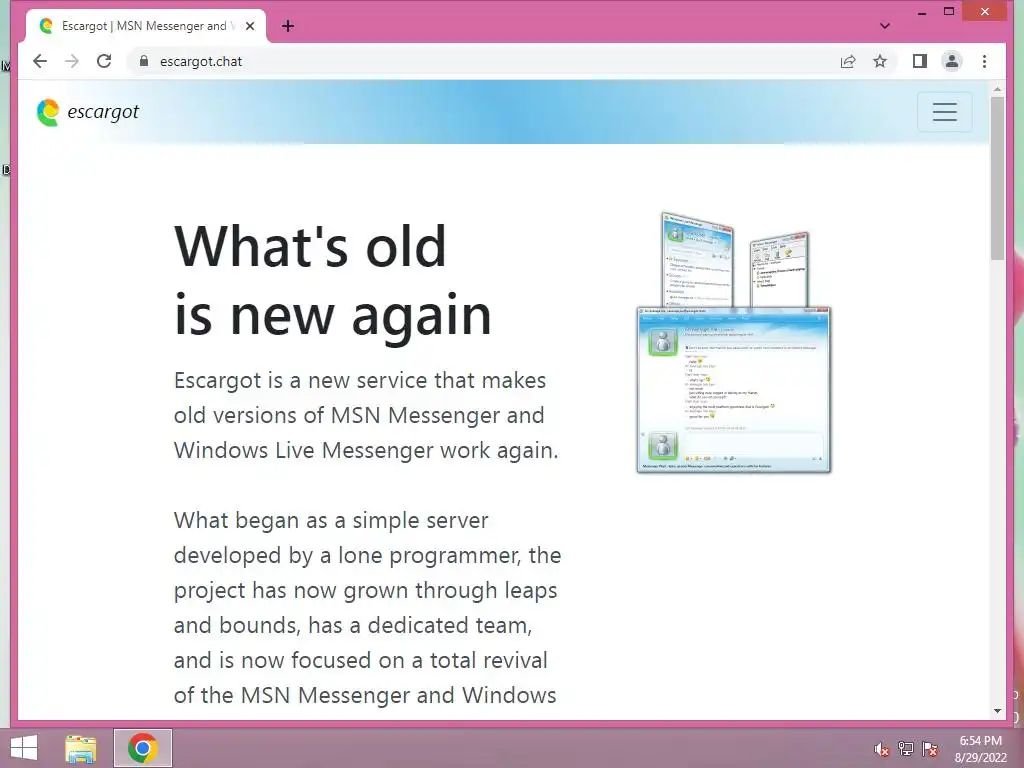Image resolution: width=1024 pixels, height=768 pixels.
Task: Click the heading "is new again"
Action: (332, 315)
